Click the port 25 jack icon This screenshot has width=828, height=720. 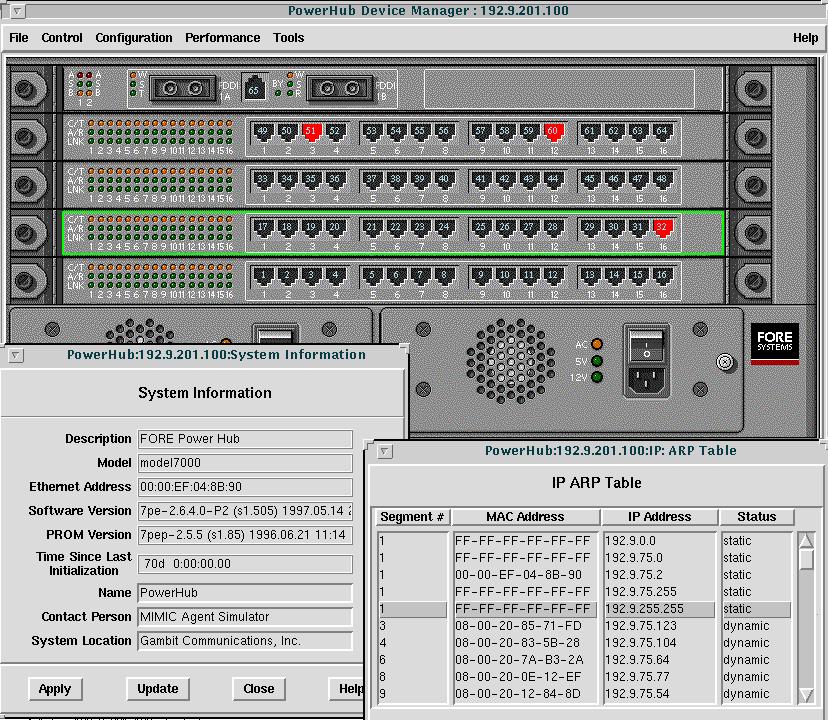tap(481, 228)
